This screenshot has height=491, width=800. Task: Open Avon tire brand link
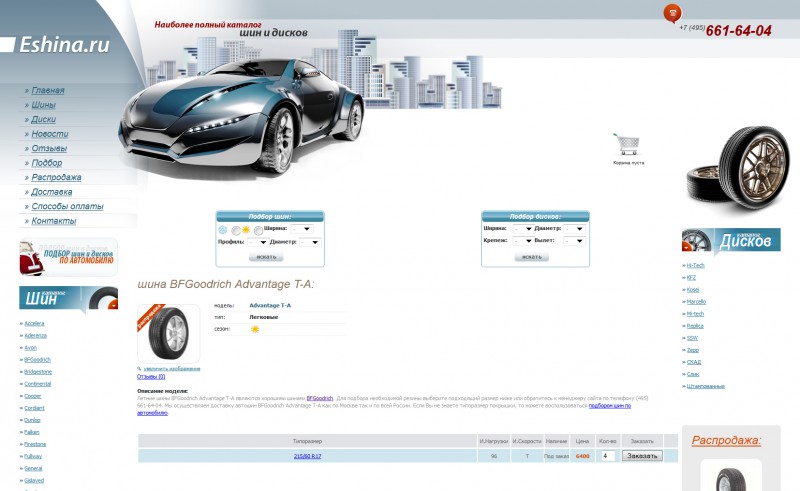coord(31,348)
